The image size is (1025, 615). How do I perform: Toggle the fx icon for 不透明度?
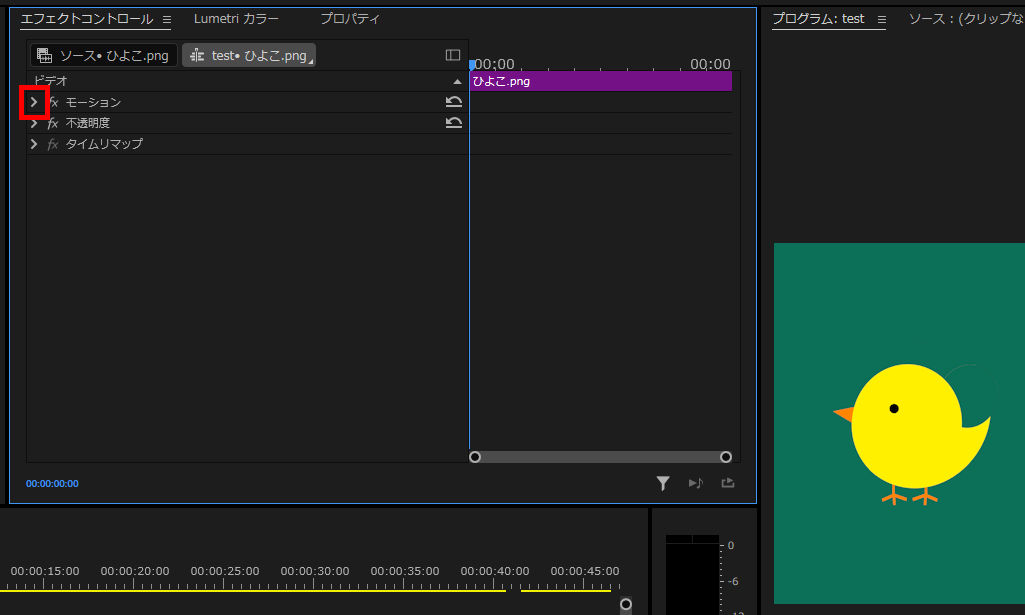(53, 123)
